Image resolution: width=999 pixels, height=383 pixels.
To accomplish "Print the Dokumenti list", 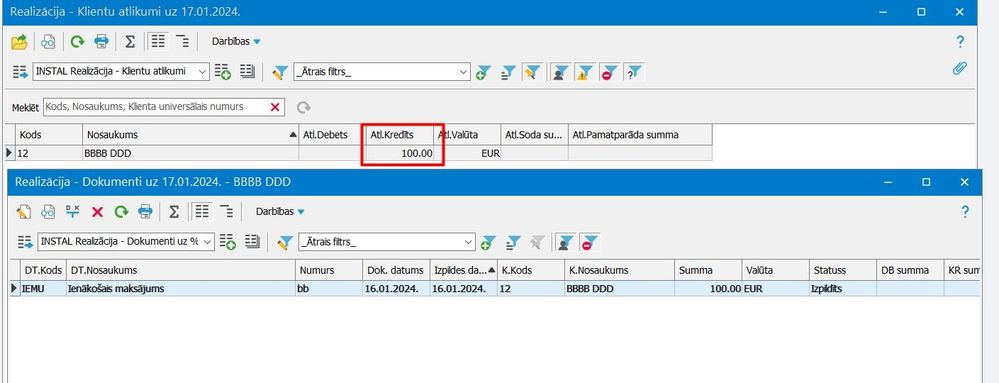I will point(145,212).
